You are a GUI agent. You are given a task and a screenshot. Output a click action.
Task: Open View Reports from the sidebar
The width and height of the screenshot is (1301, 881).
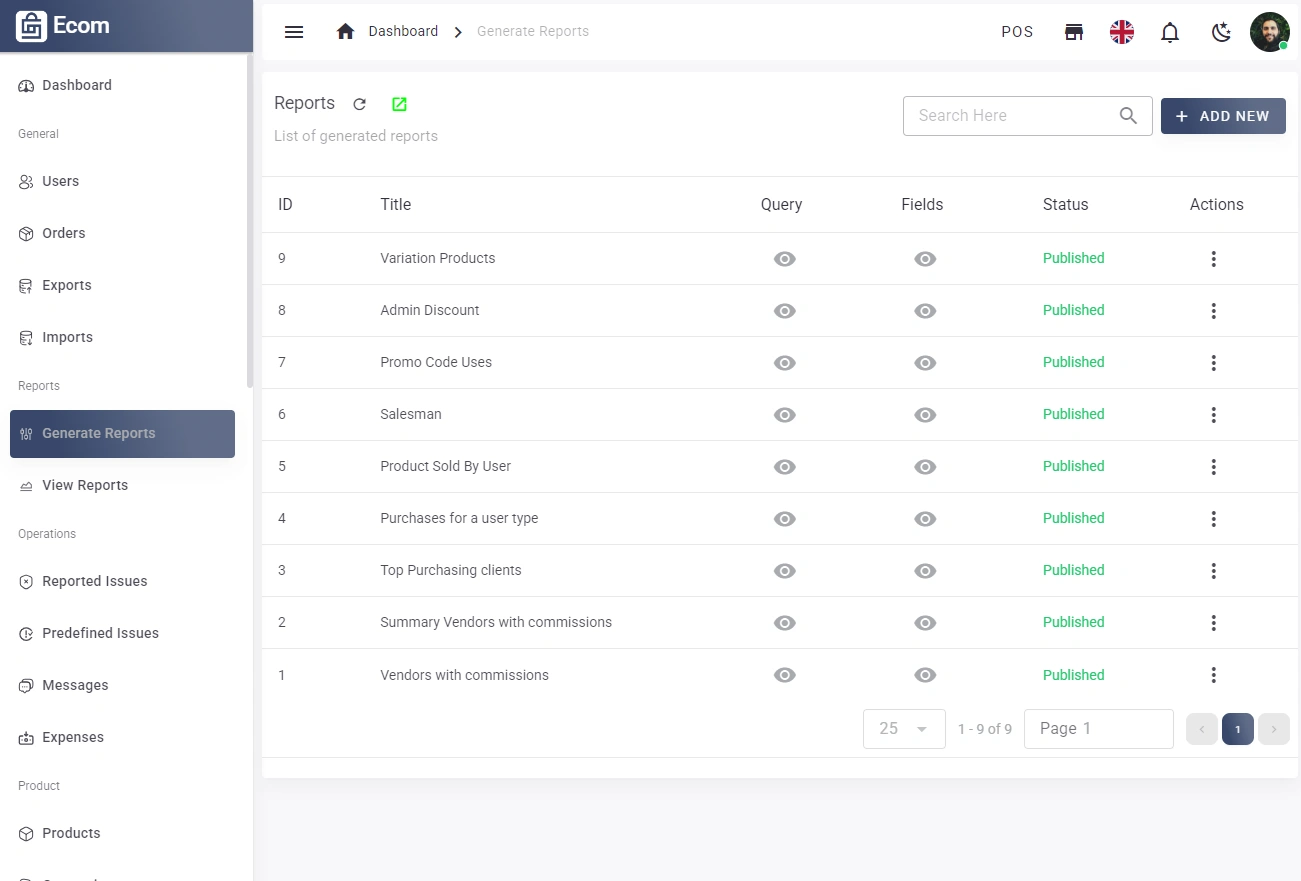(x=85, y=485)
